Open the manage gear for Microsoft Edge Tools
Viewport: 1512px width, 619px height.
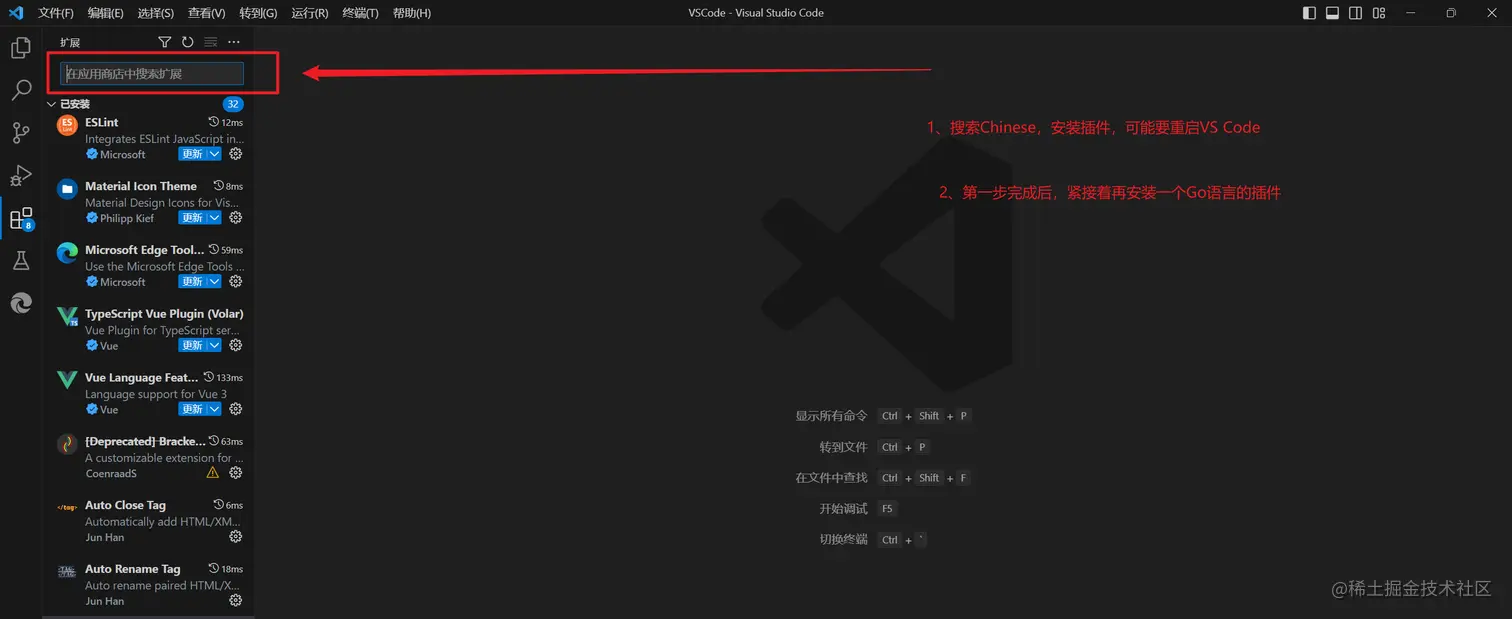tap(236, 281)
